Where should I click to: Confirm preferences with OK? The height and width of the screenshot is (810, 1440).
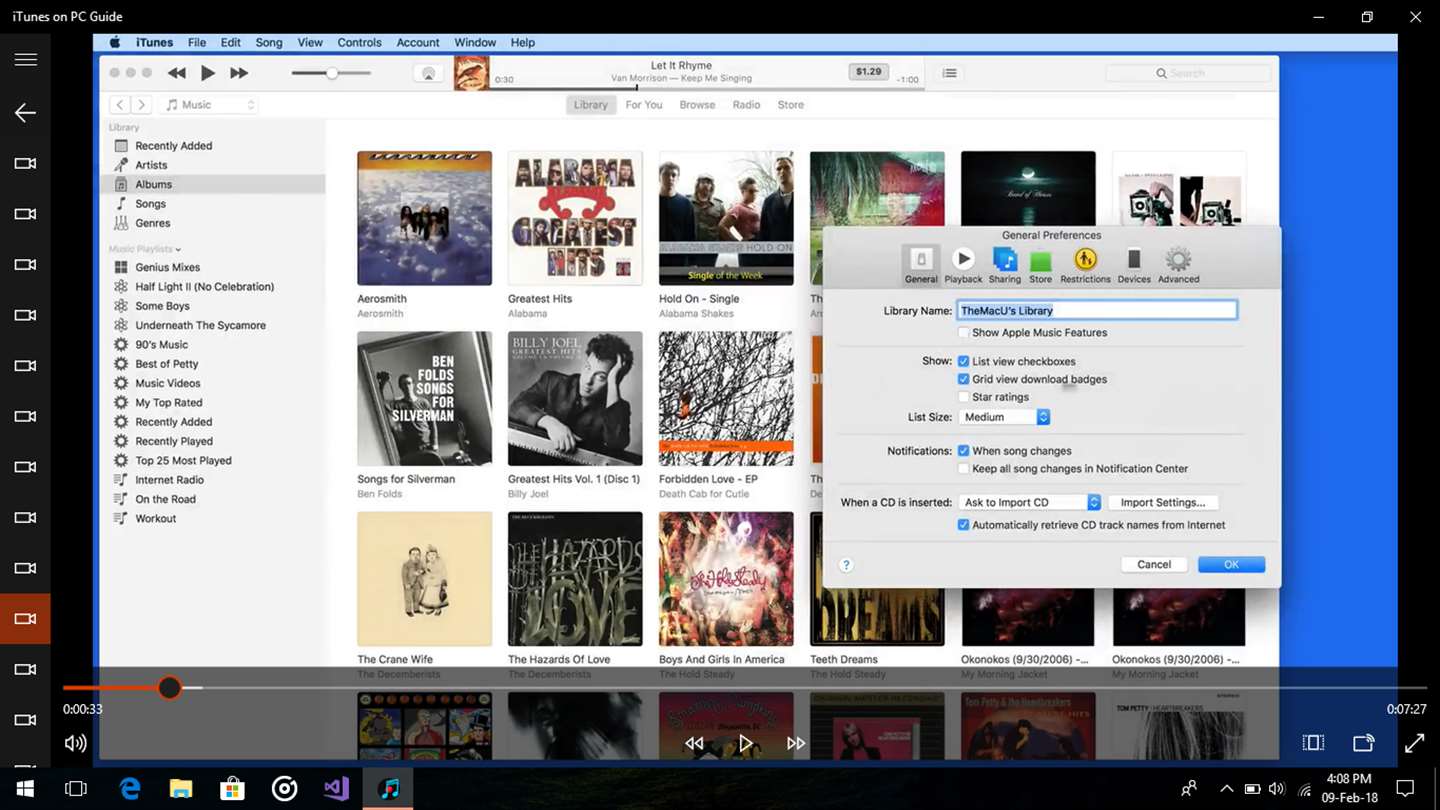point(1231,565)
